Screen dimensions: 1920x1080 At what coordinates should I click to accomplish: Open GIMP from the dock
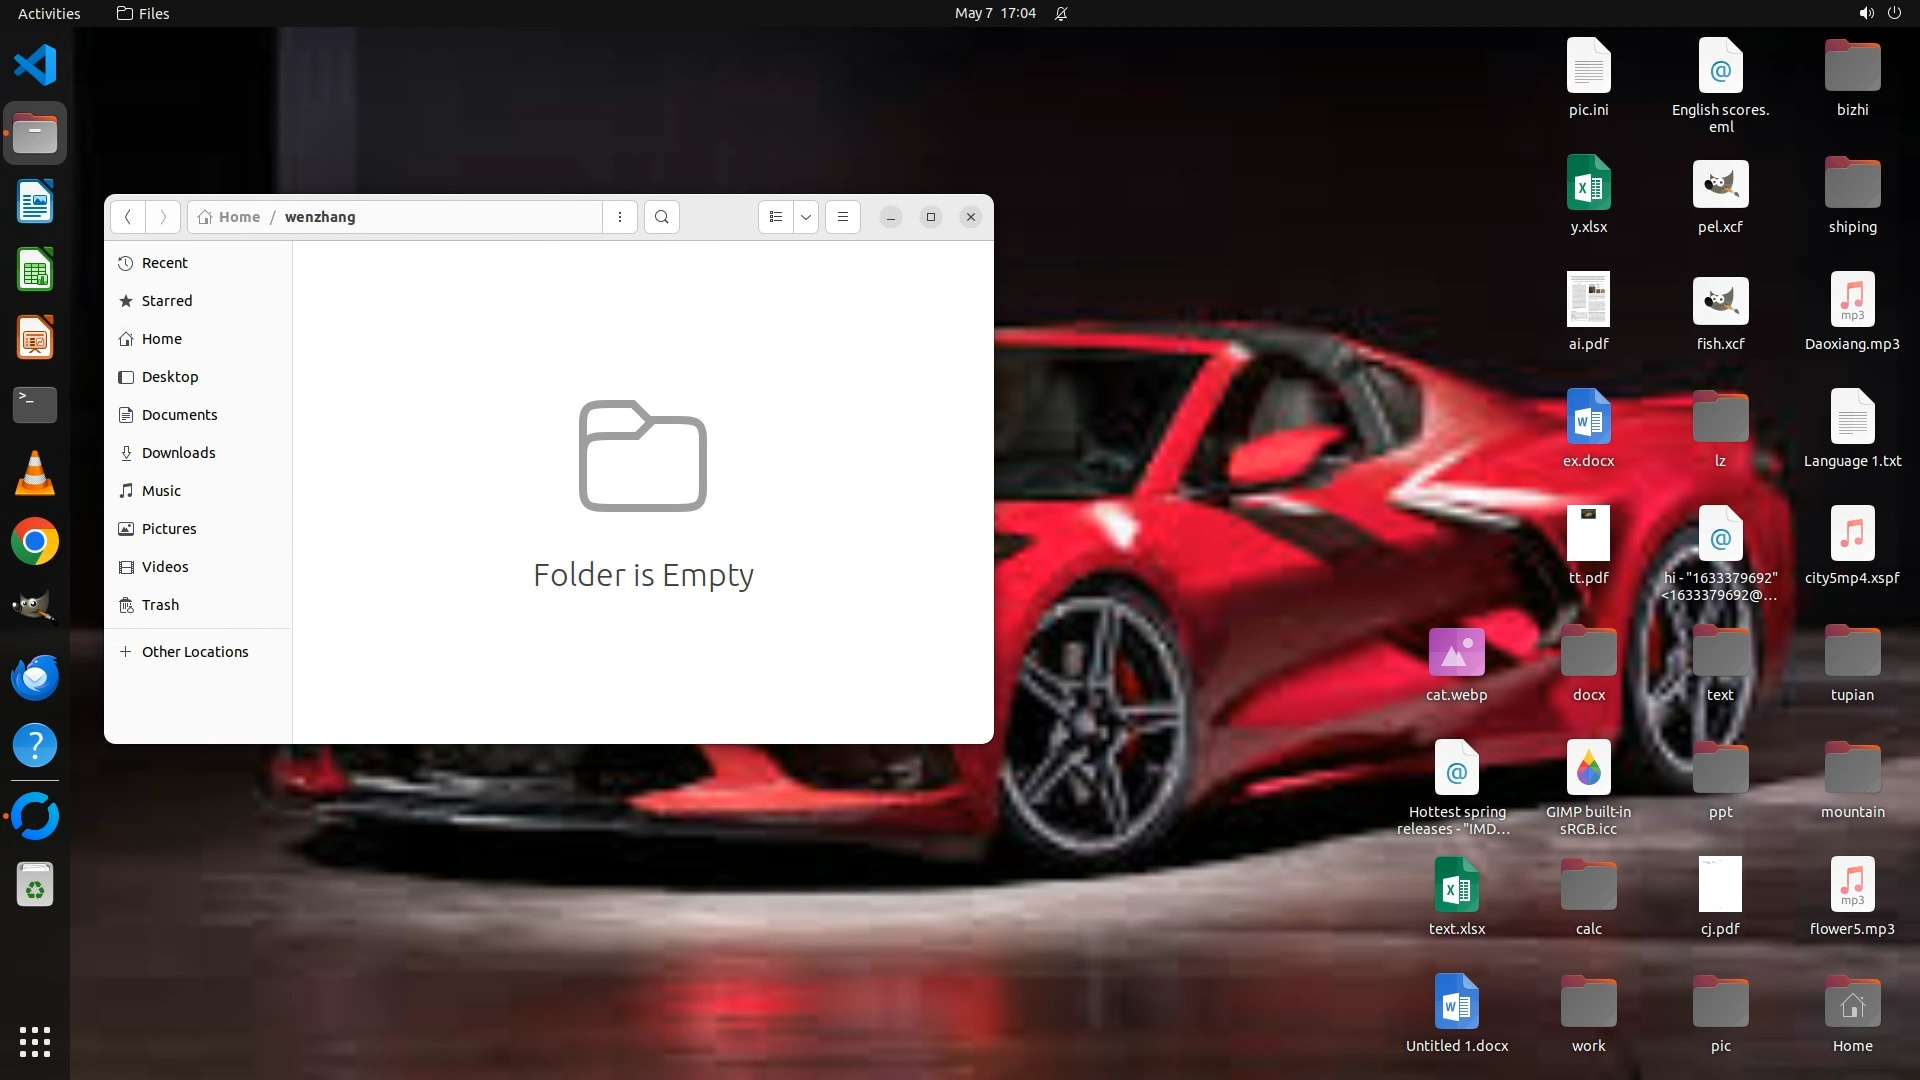(x=35, y=606)
